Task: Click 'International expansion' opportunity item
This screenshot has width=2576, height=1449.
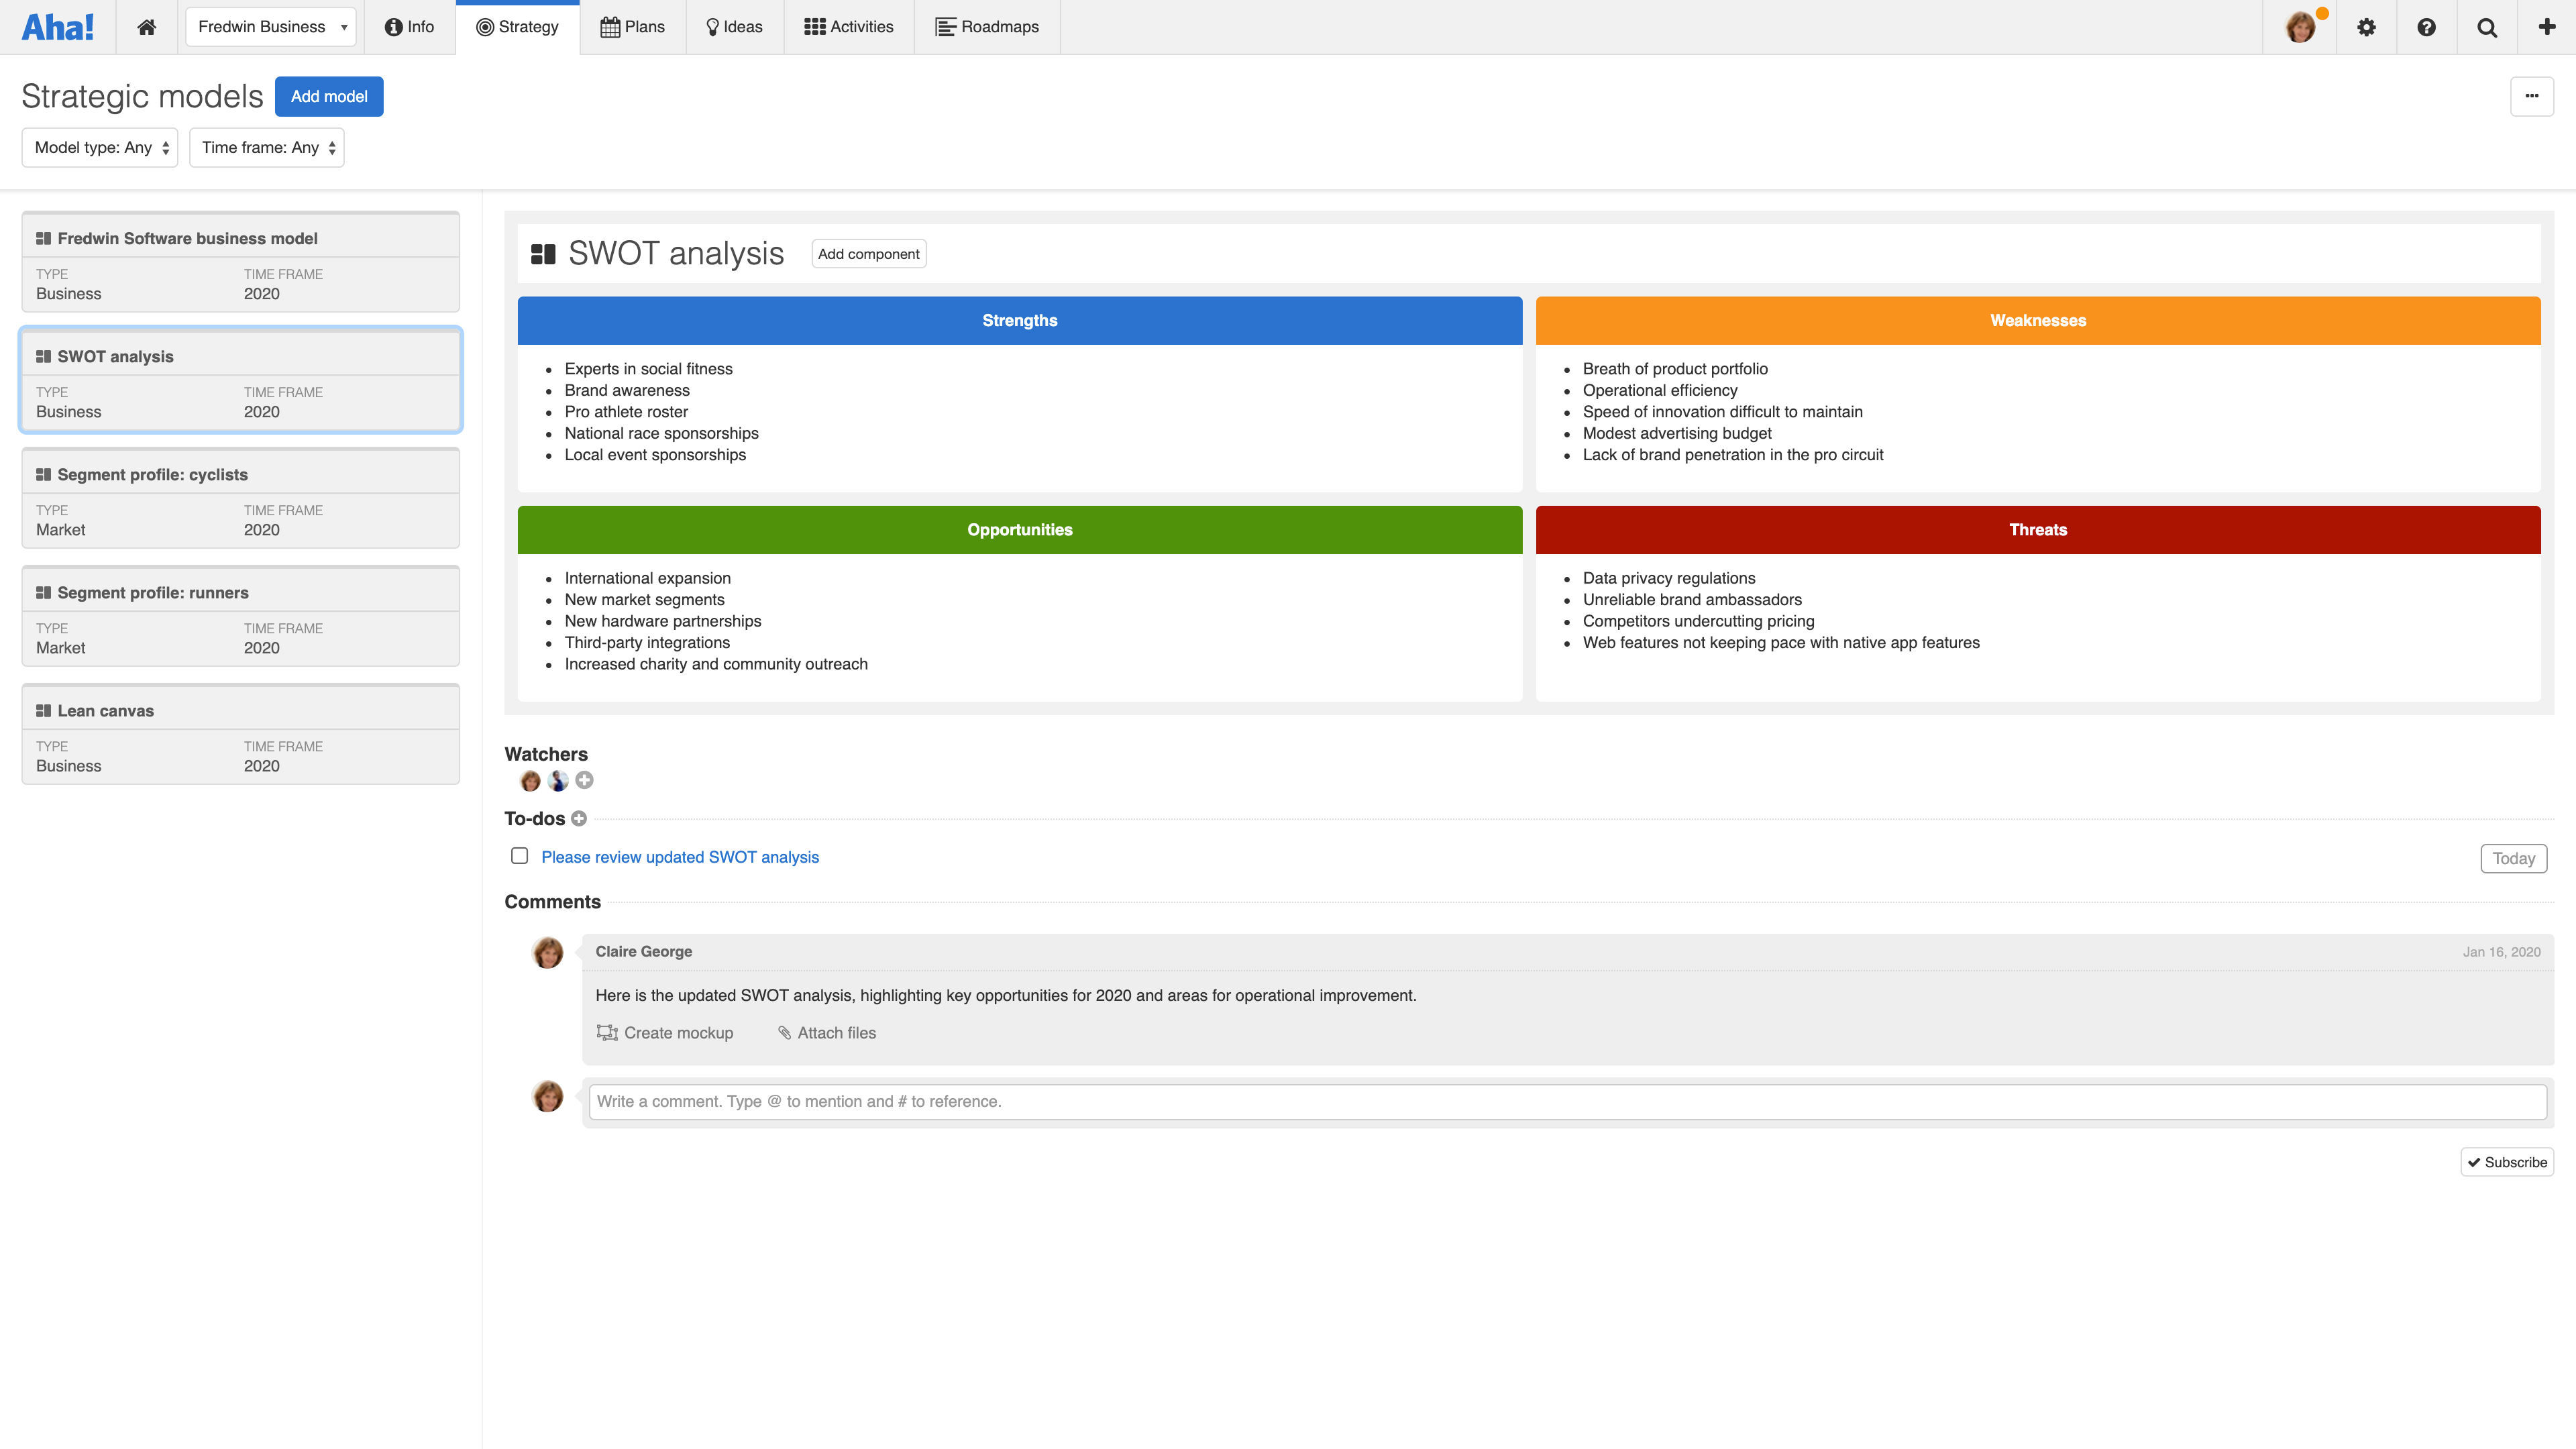Action: (647, 578)
